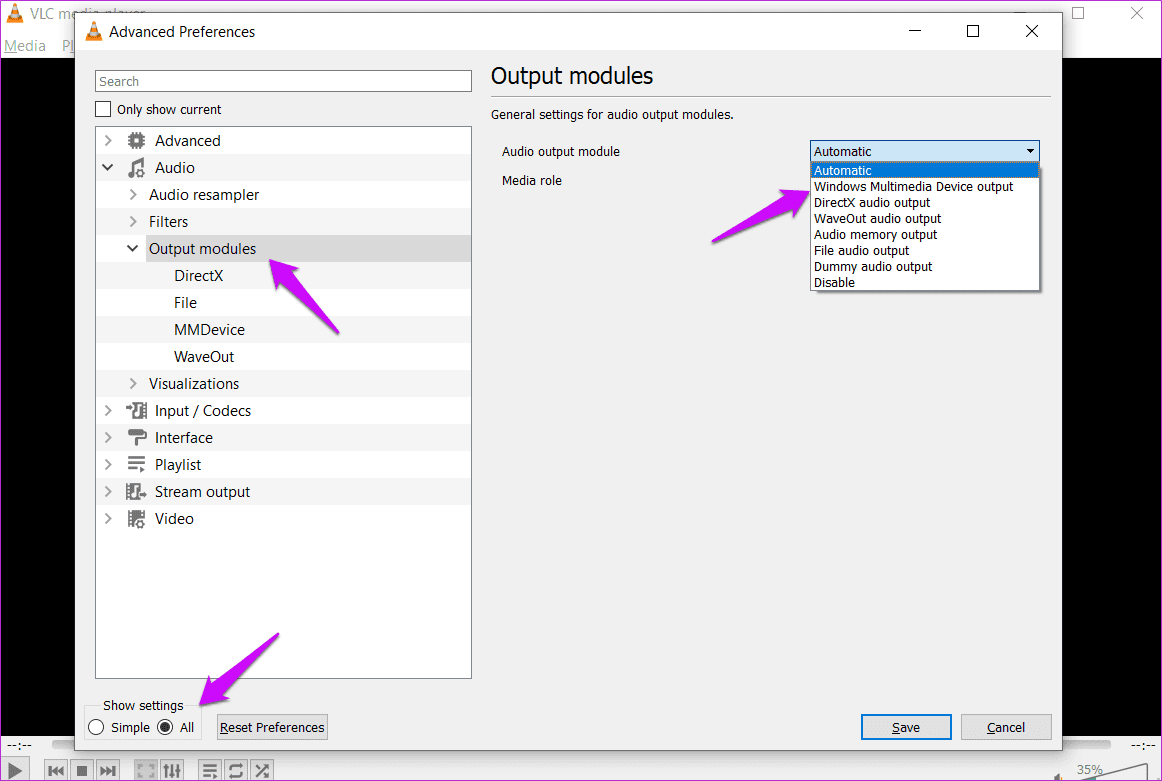Click the Save button
The width and height of the screenshot is (1162, 781).
906,728
